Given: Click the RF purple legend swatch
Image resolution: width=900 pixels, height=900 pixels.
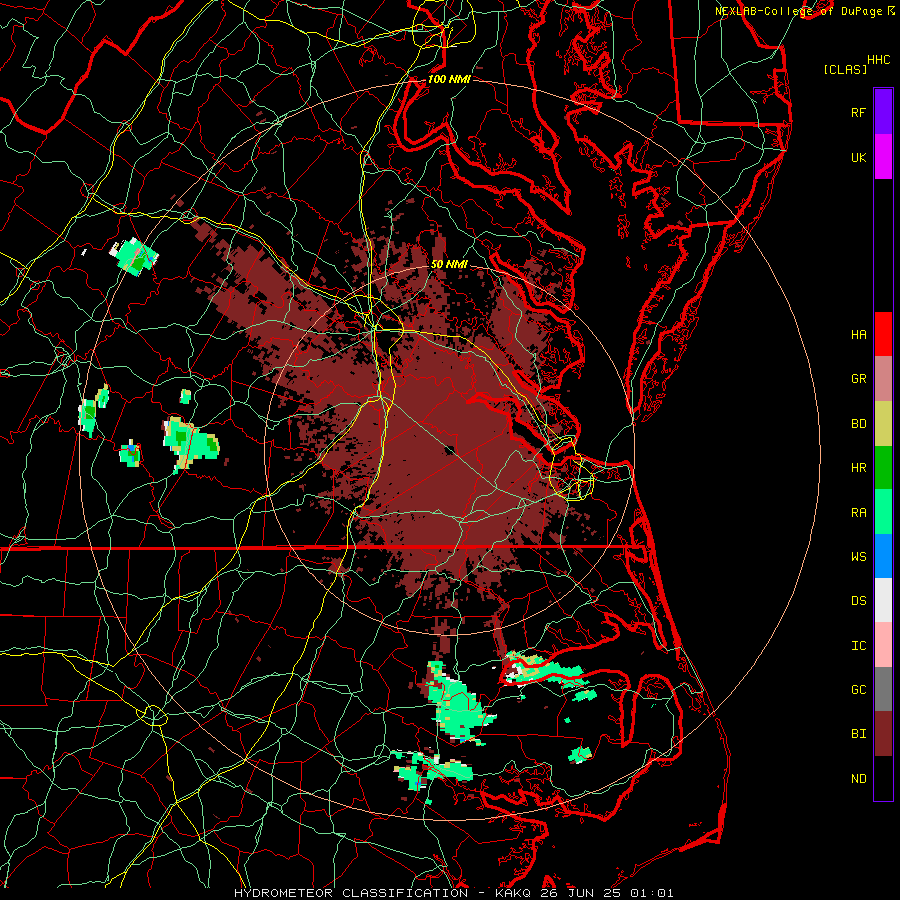Looking at the screenshot, I should click(883, 112).
